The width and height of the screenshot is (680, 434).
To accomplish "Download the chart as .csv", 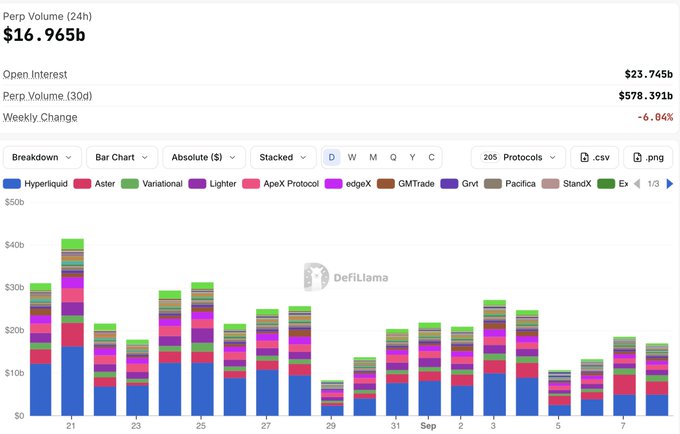I will point(595,157).
